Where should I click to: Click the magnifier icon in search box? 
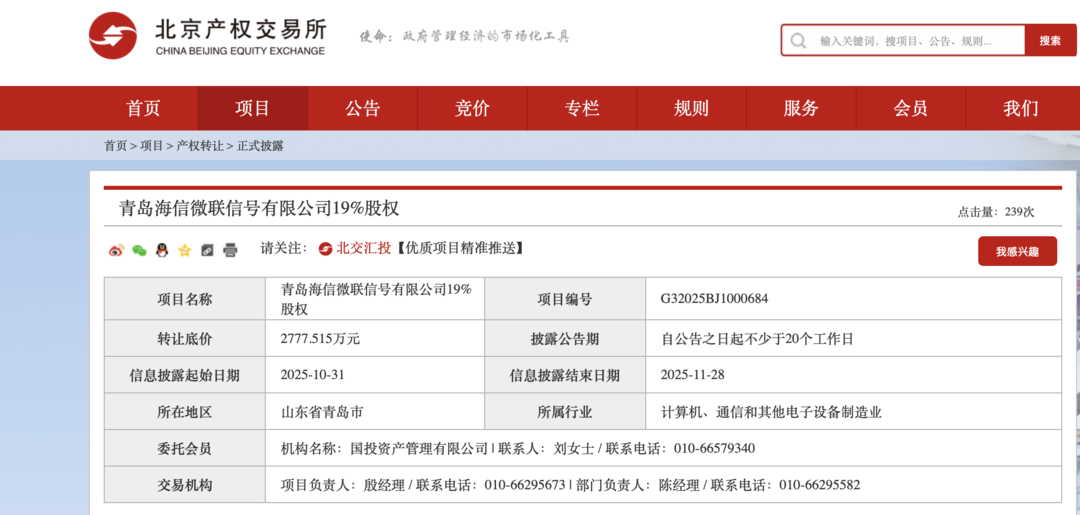click(798, 41)
